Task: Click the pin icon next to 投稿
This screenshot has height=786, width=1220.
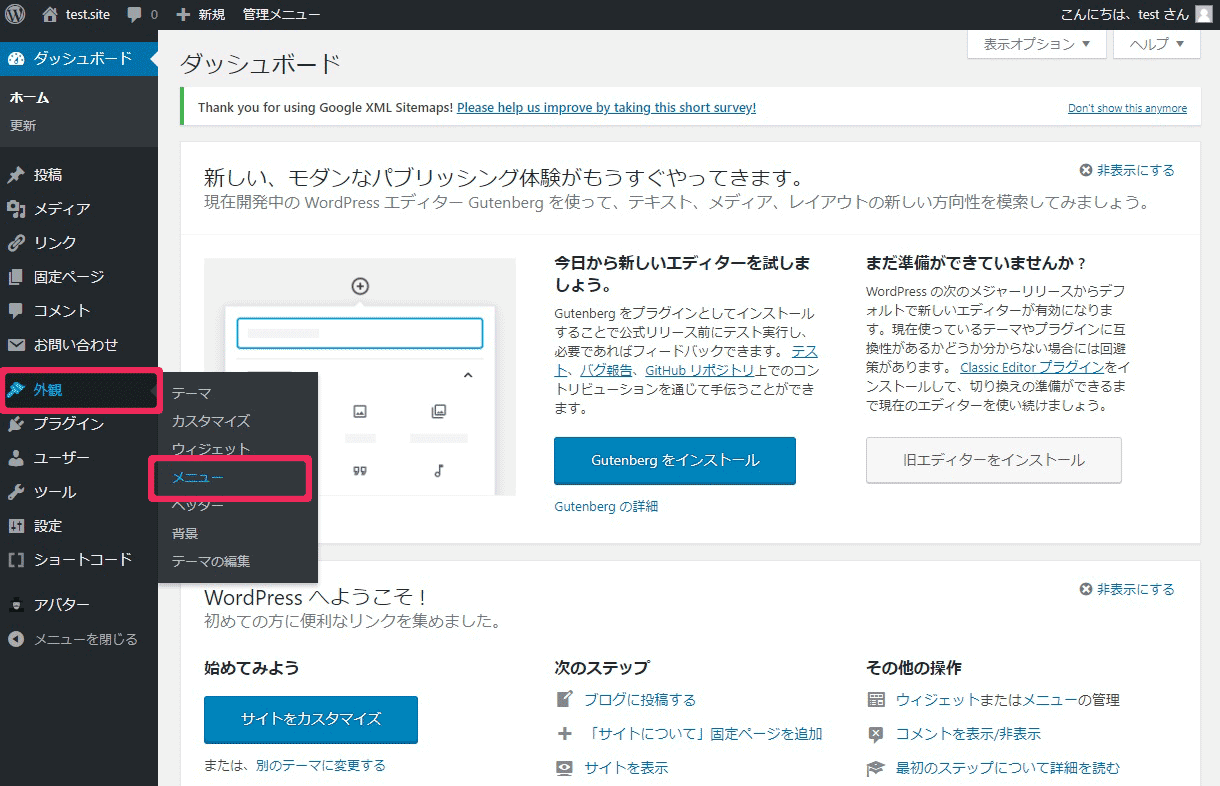Action: [16, 175]
